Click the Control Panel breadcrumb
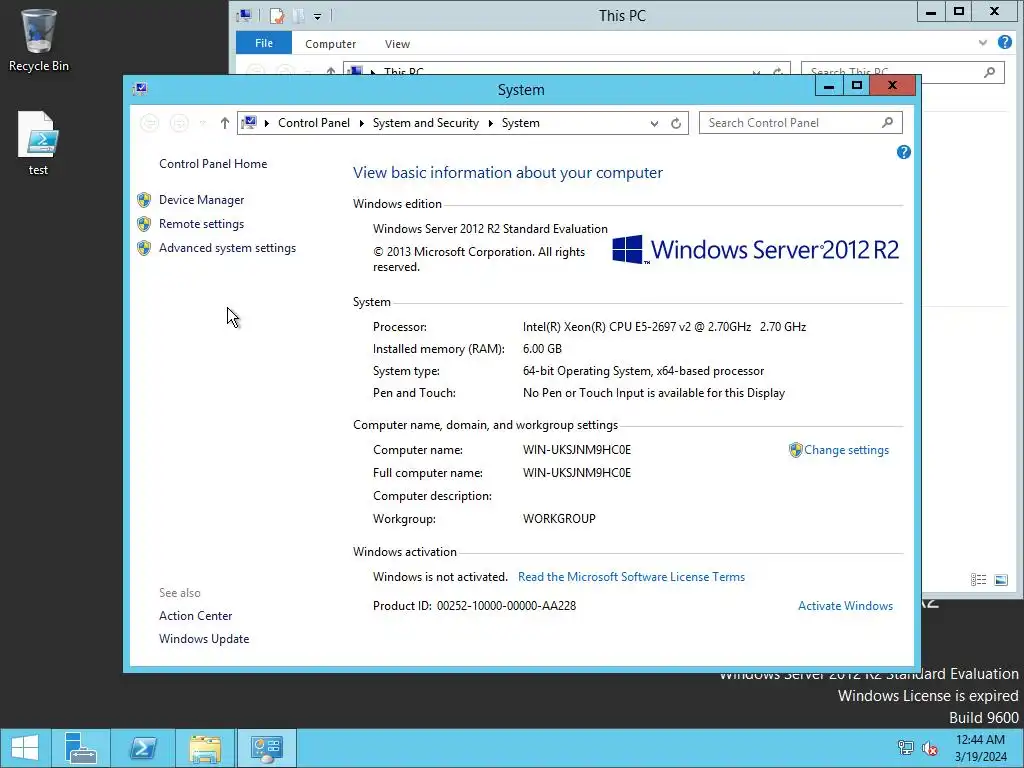Viewport: 1024px width, 768px height. tap(313, 123)
